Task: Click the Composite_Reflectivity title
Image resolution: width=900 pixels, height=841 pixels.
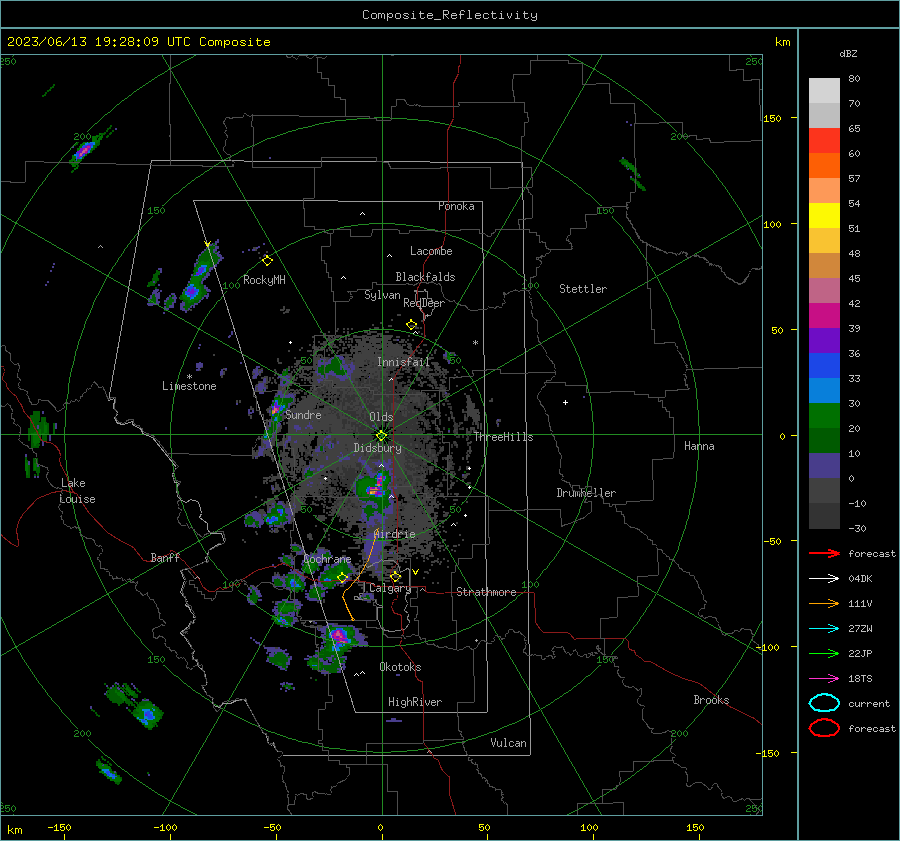Action: click(x=450, y=15)
